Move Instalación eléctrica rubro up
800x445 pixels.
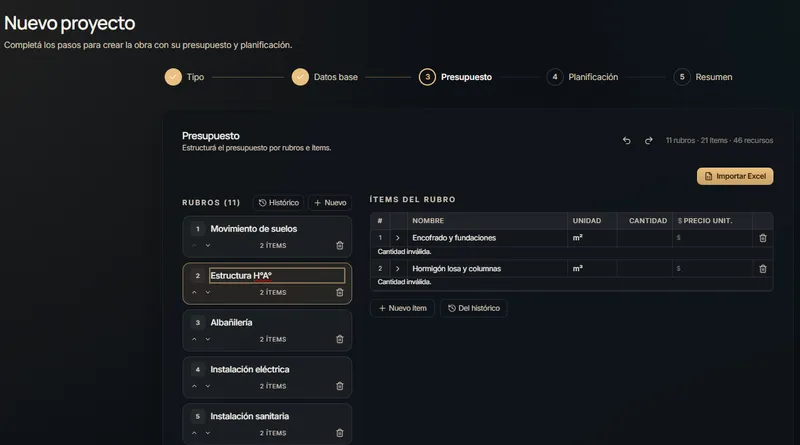[x=194, y=386]
